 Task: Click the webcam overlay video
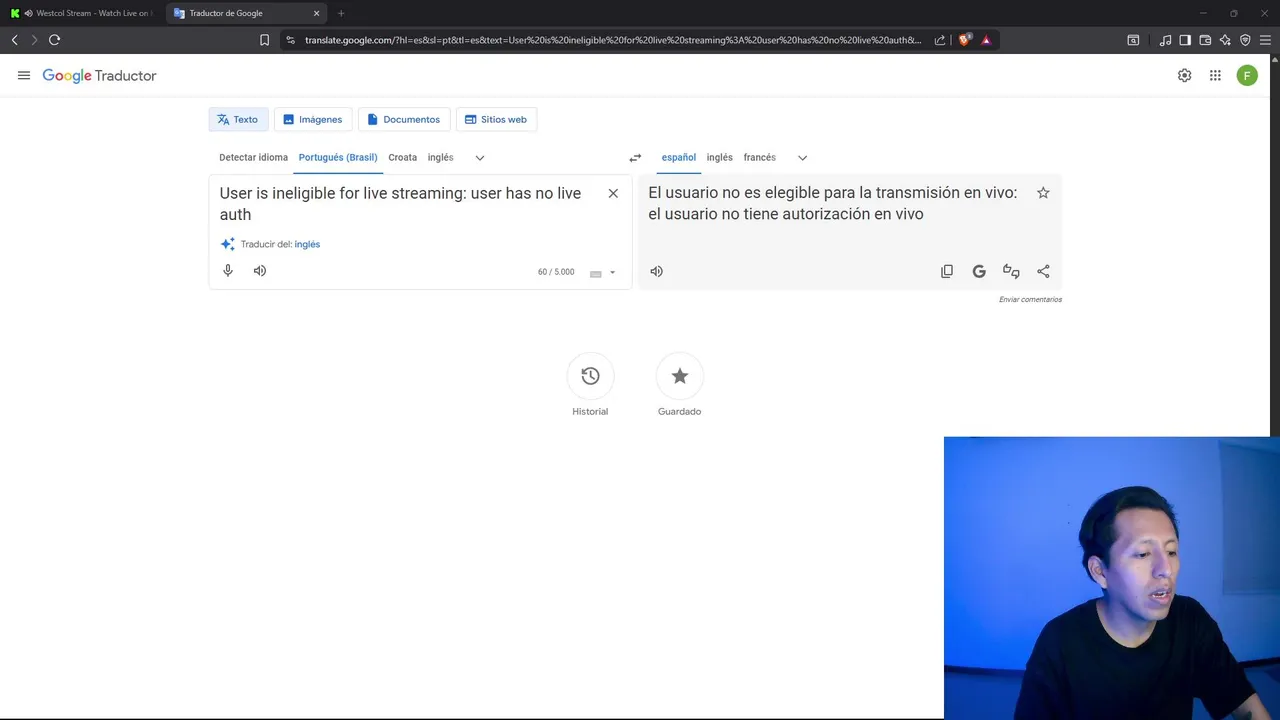pos(1111,577)
